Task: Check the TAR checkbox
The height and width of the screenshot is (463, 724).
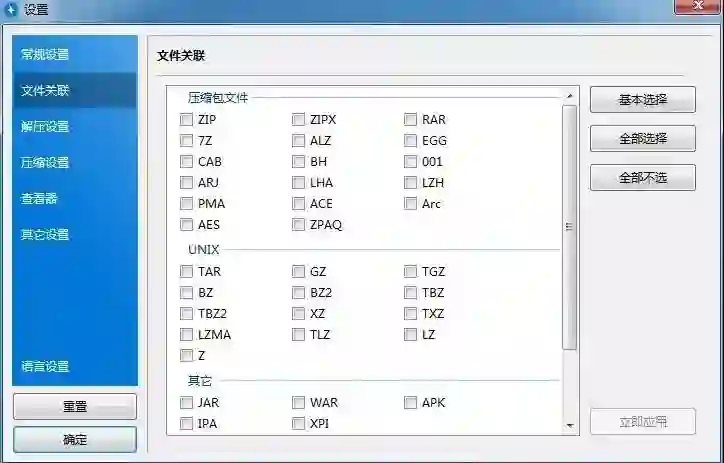Action: [186, 271]
